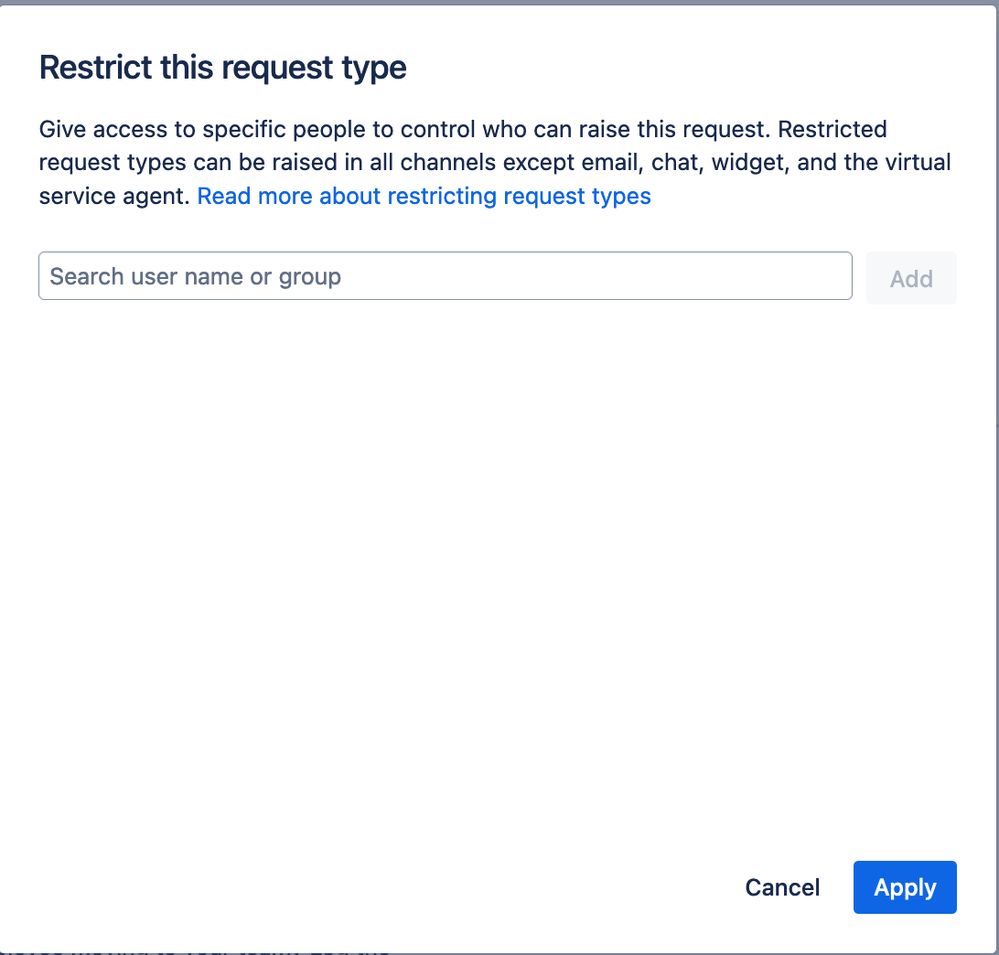This screenshot has width=999, height=955.
Task: Select the Restrict this request type heading
Action: click(x=222, y=67)
